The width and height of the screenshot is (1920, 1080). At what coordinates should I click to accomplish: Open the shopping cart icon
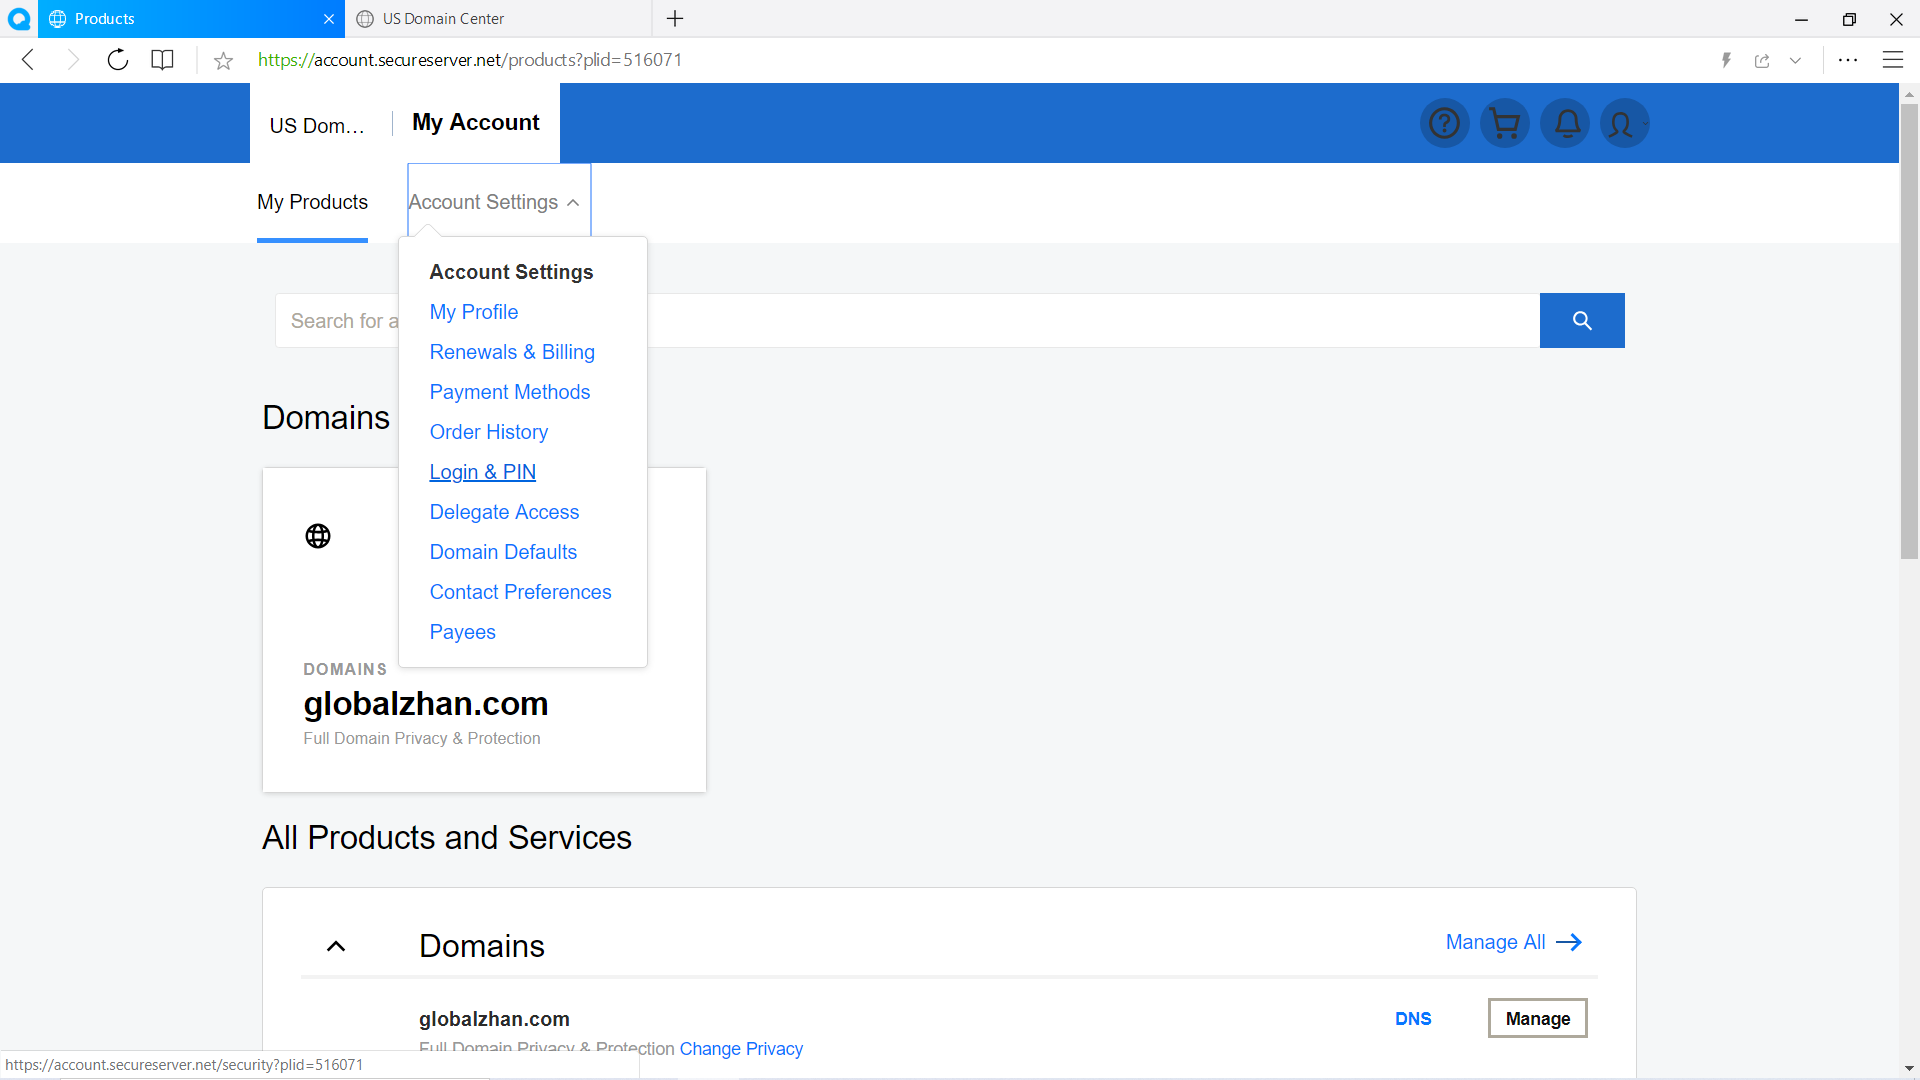click(x=1504, y=123)
